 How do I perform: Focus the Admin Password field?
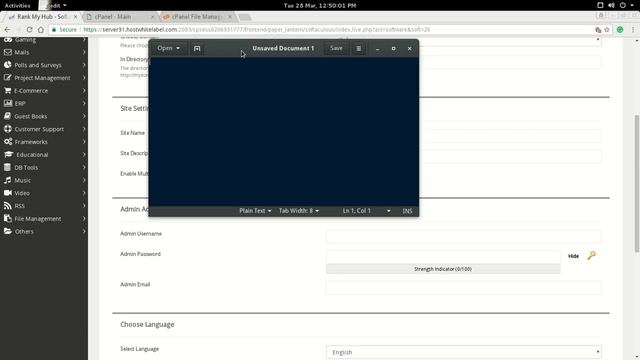pos(443,257)
